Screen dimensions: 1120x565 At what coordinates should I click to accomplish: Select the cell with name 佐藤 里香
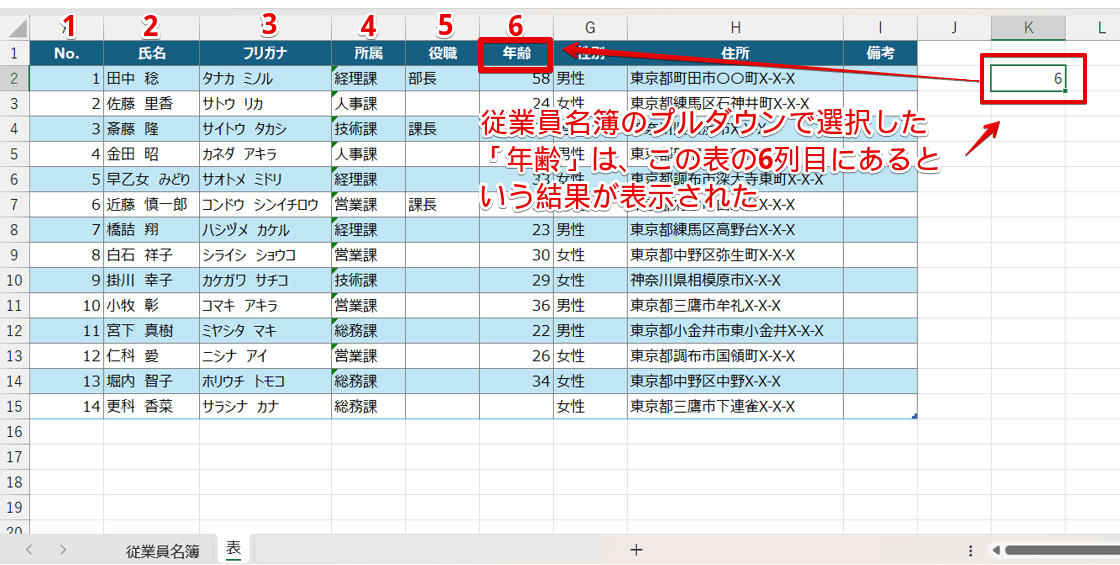[151, 104]
